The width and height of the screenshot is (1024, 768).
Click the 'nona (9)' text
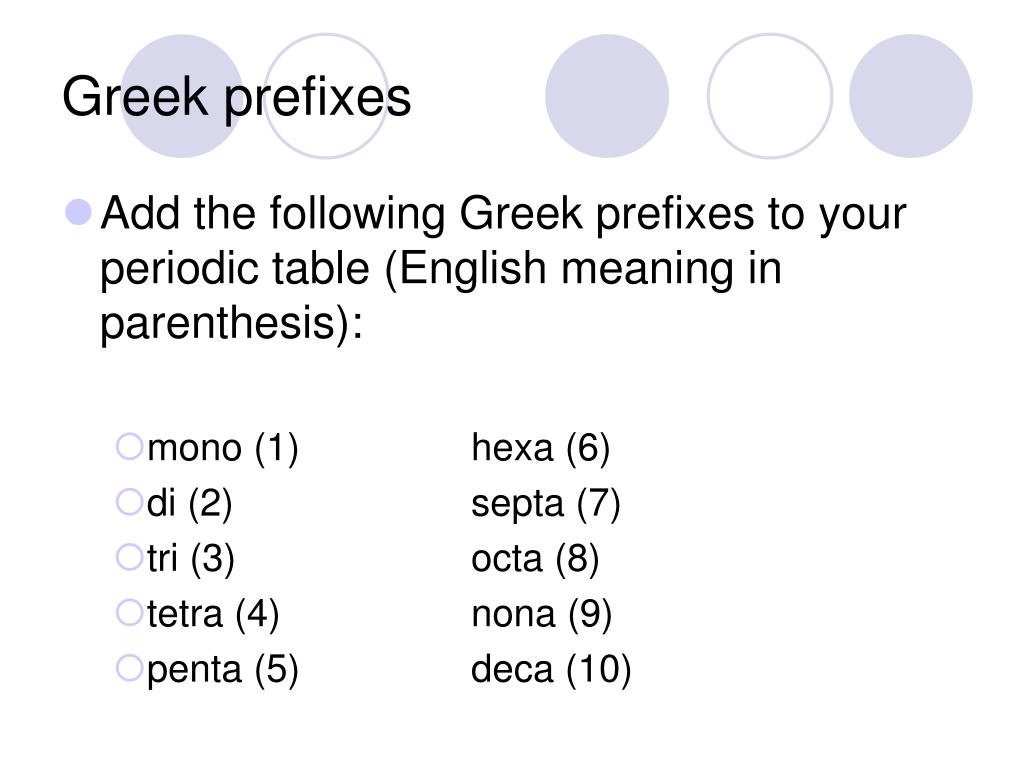click(x=541, y=615)
